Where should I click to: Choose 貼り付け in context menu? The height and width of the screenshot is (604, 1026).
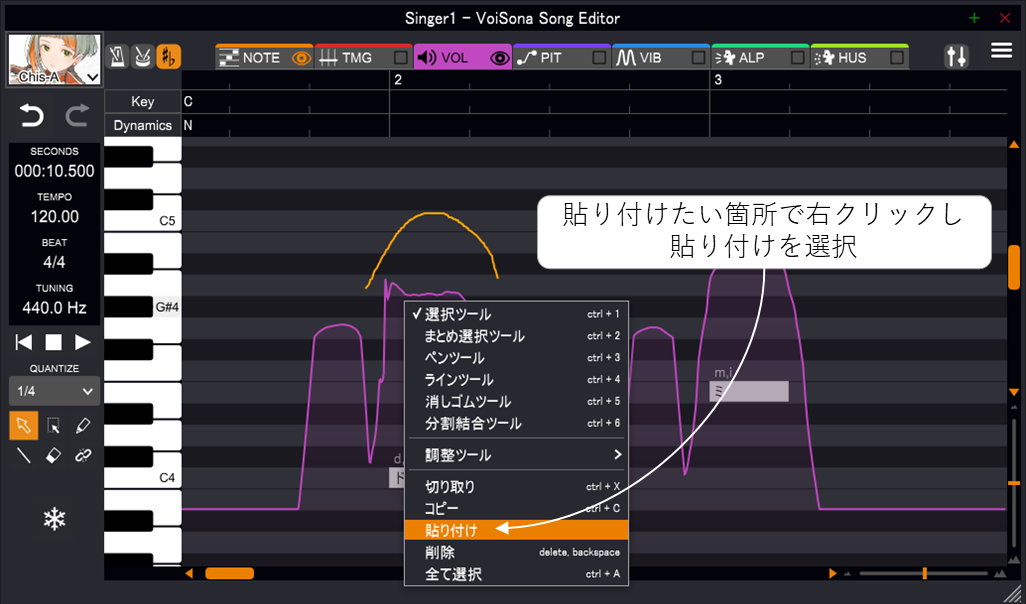[x=516, y=530]
